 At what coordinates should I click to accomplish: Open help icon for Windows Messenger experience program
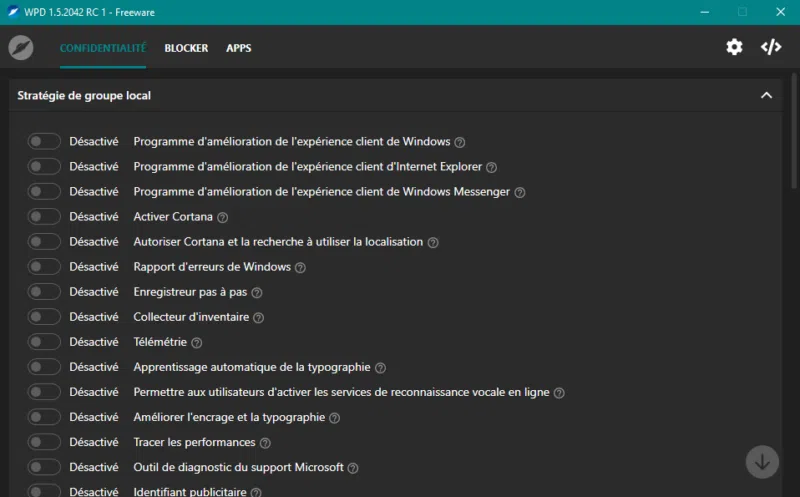(x=519, y=192)
